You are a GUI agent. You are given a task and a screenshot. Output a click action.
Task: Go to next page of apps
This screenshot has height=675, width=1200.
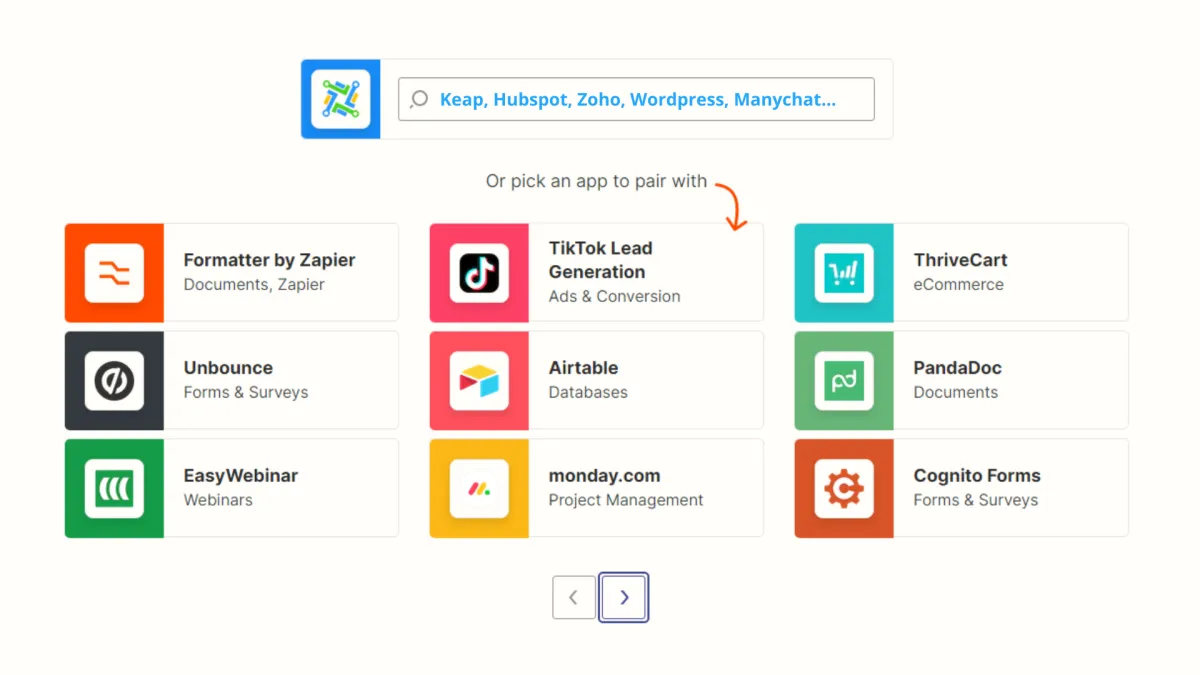click(624, 597)
